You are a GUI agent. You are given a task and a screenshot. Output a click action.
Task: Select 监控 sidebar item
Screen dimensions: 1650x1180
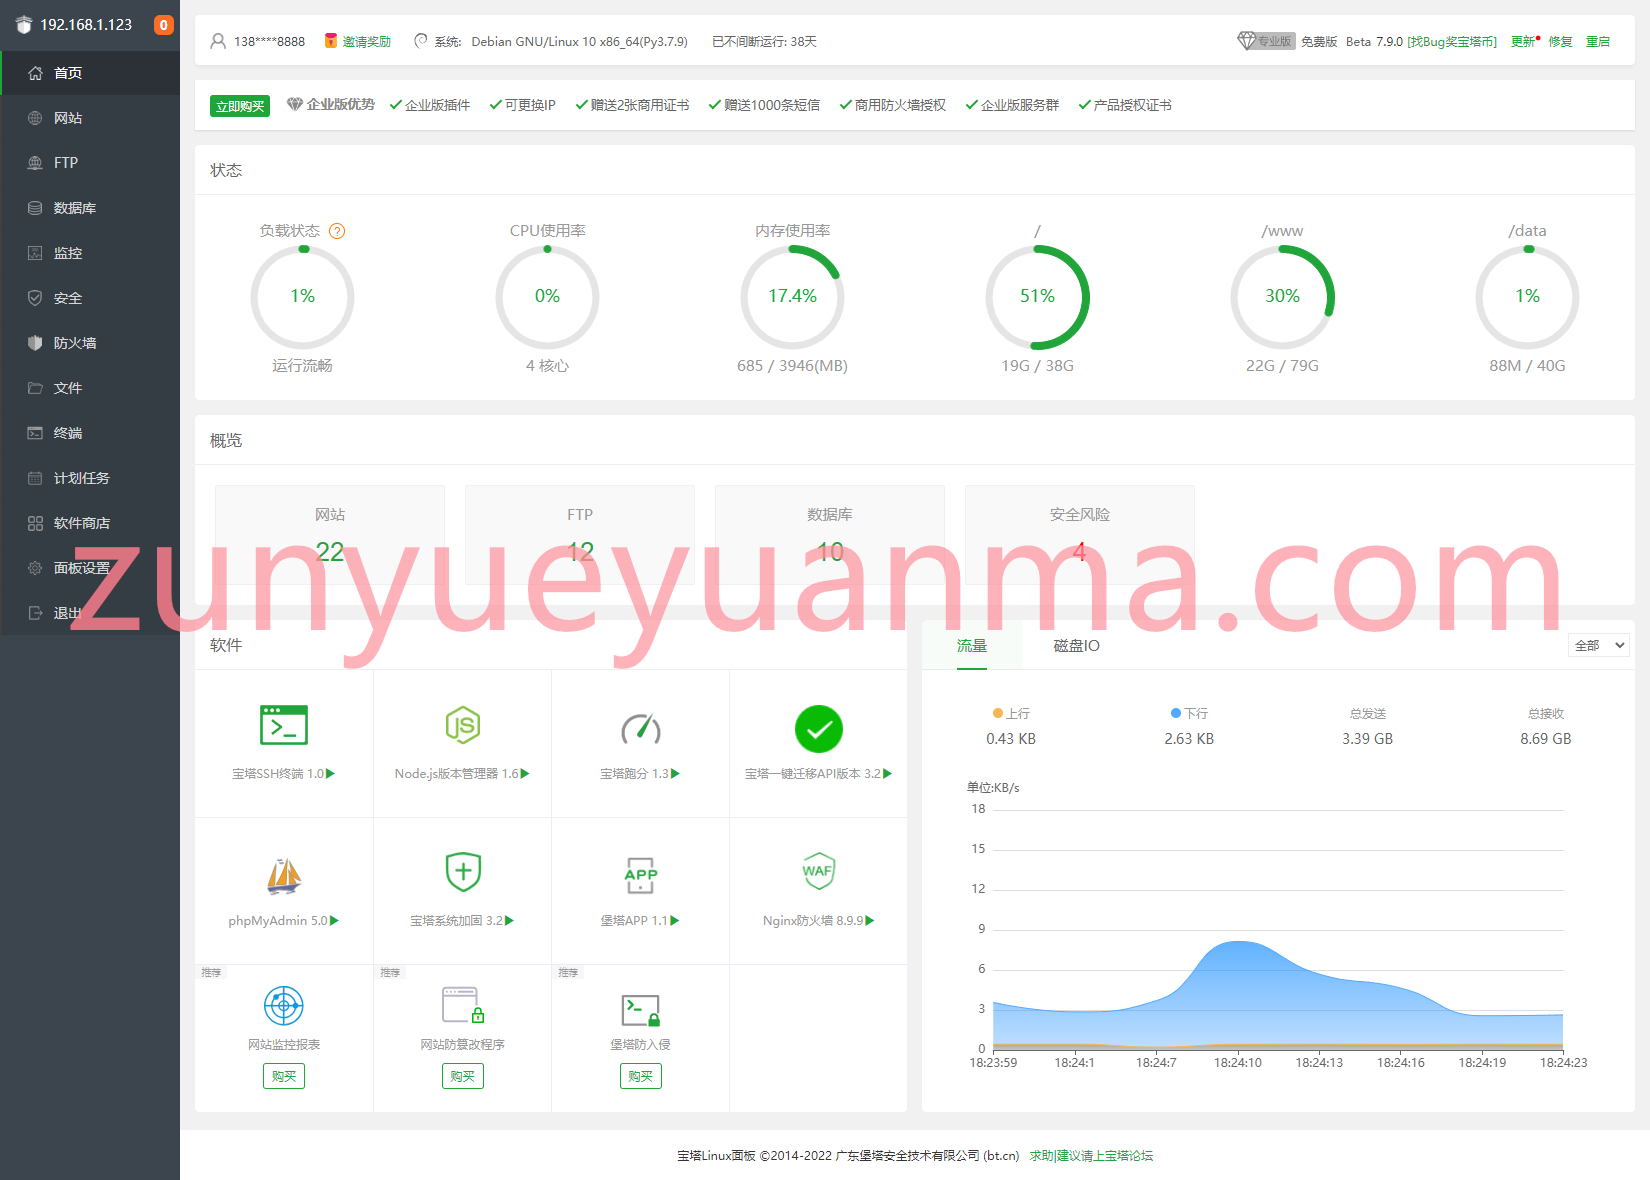coord(90,253)
